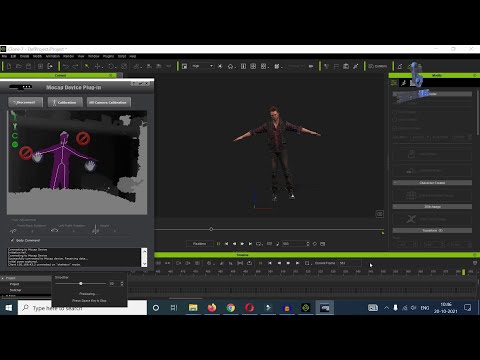Image resolution: width=480 pixels, height=360 pixels.
Task: Click the Mocap log scroll down arrow
Action: pos(144,264)
